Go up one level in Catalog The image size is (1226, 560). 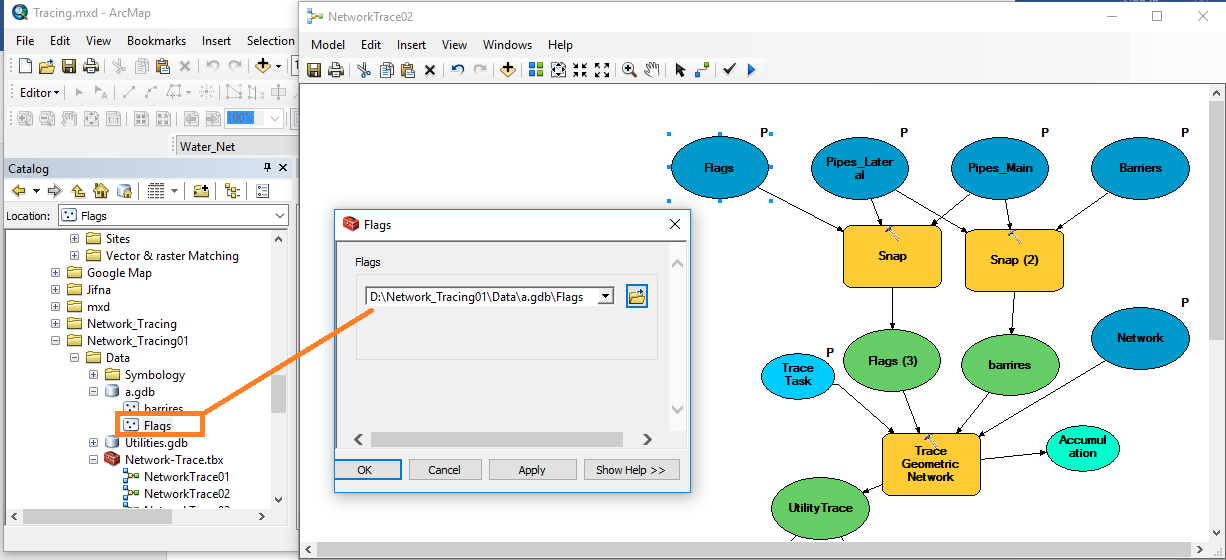[79, 191]
